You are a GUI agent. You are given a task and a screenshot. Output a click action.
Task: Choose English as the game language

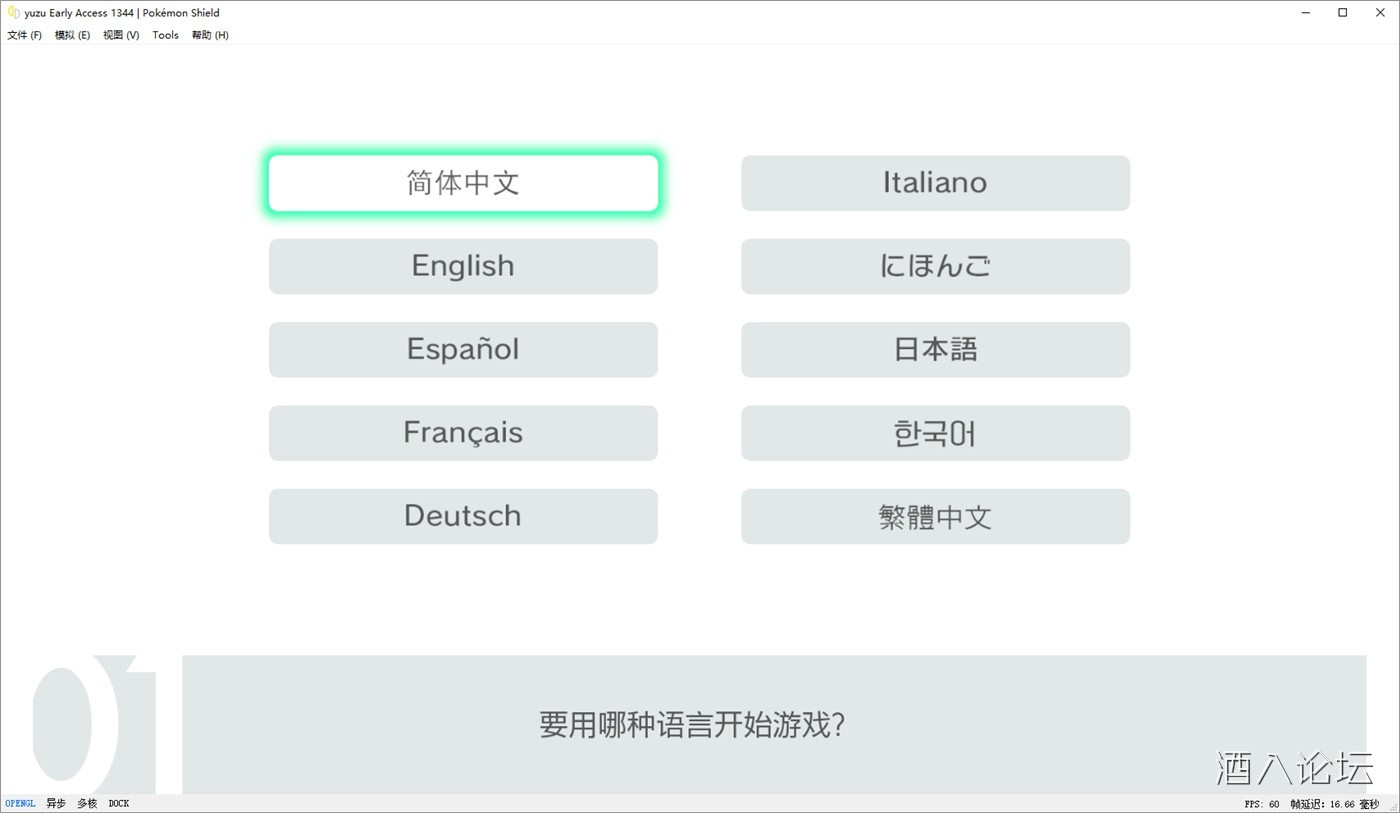(x=463, y=266)
